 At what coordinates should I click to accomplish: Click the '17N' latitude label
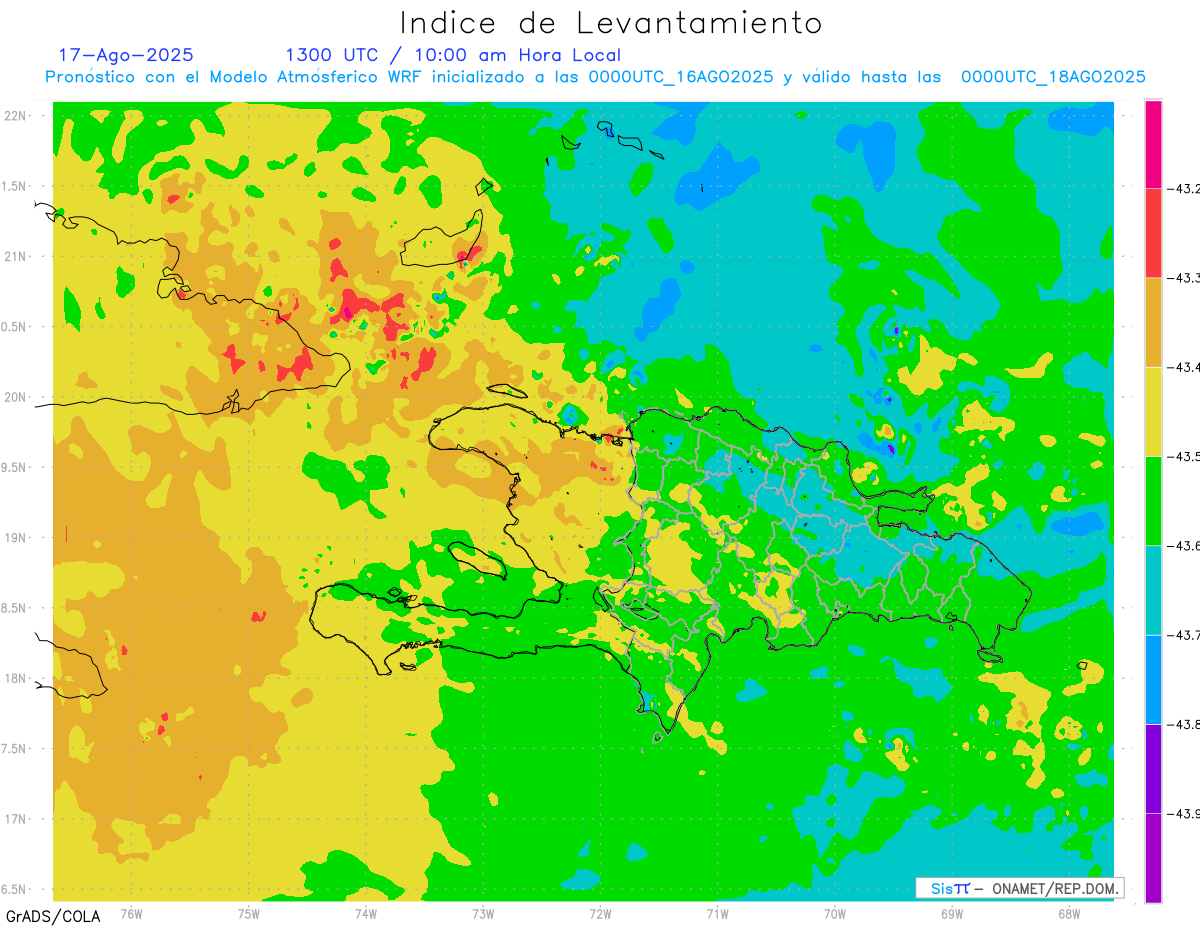[x=17, y=819]
